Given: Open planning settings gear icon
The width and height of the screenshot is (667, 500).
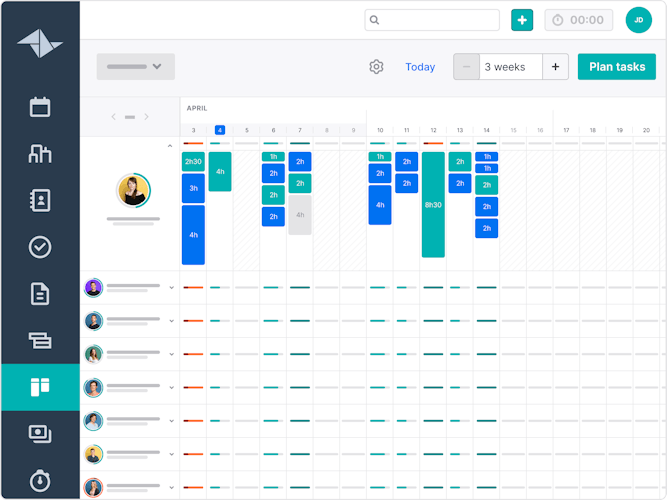Looking at the screenshot, I should [x=376, y=67].
